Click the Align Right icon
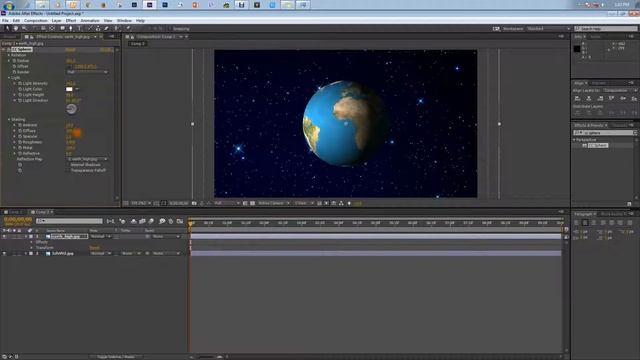This screenshot has width=640, height=360. coord(600,98)
